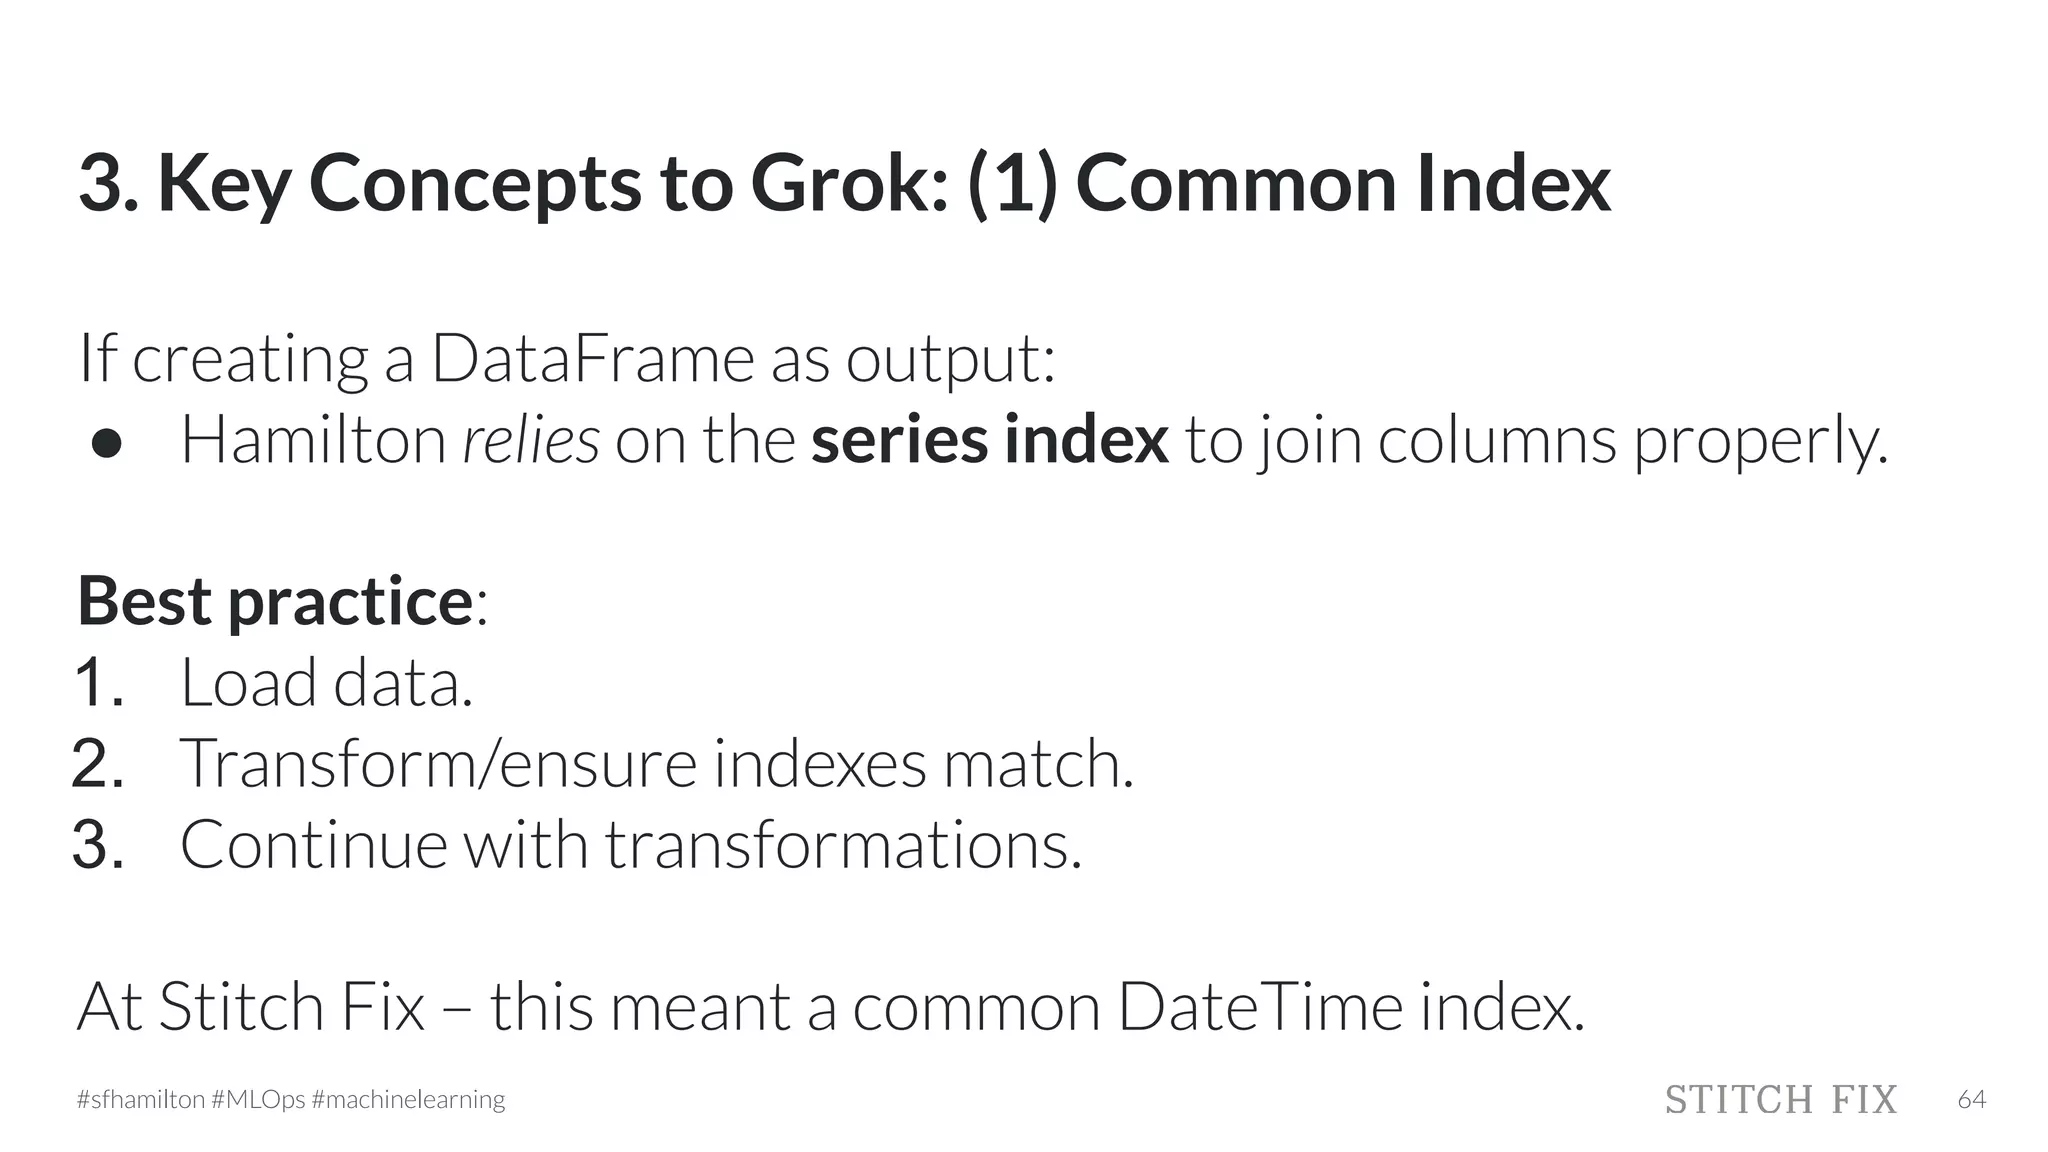Click the sentence beginning 'At Stitch Fix'
Screen dimensions: 2048x1152
pos(830,1006)
